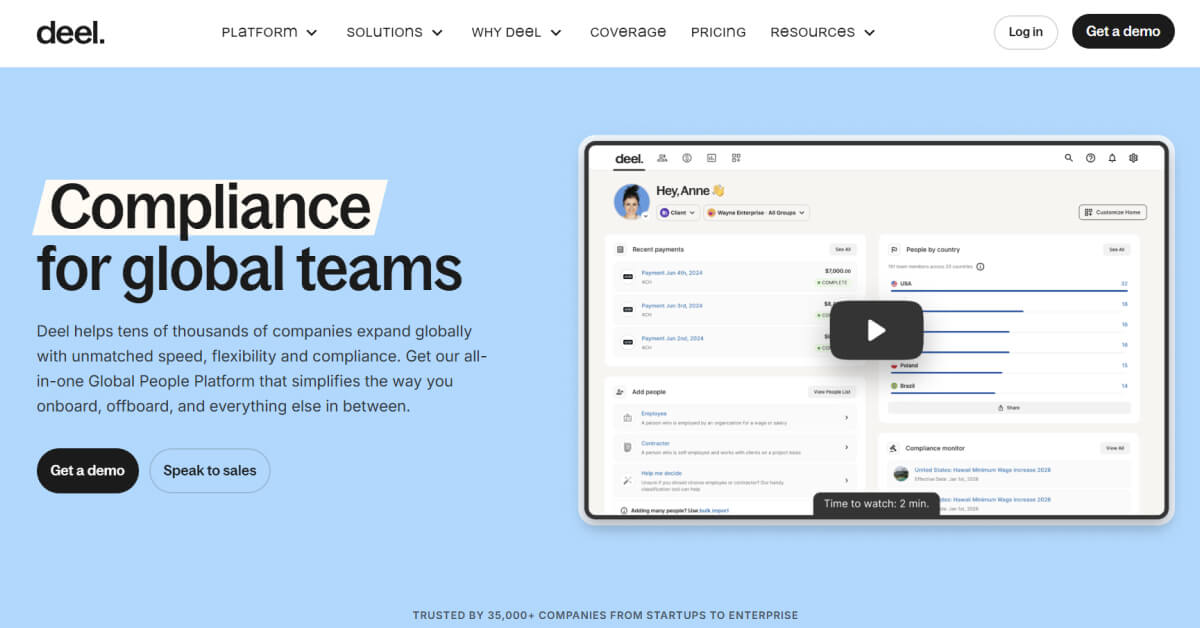Click the Customize Home button
The image size is (1200, 628).
point(1113,212)
